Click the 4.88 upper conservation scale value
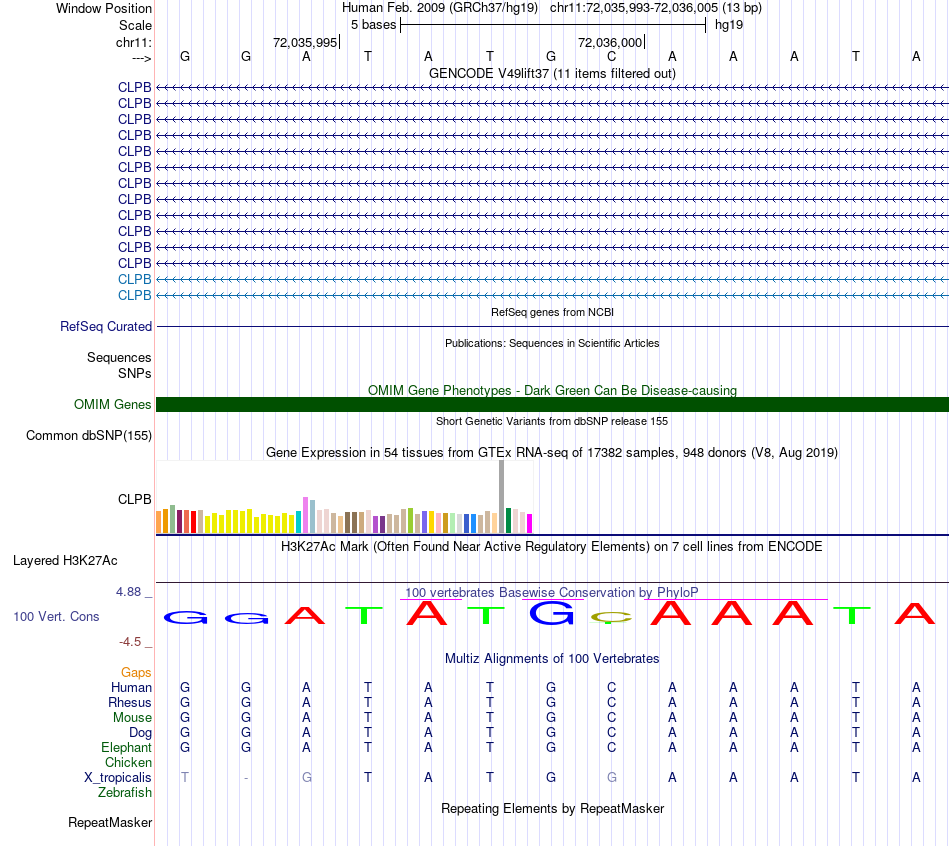The height and width of the screenshot is (846, 950). (x=128, y=592)
